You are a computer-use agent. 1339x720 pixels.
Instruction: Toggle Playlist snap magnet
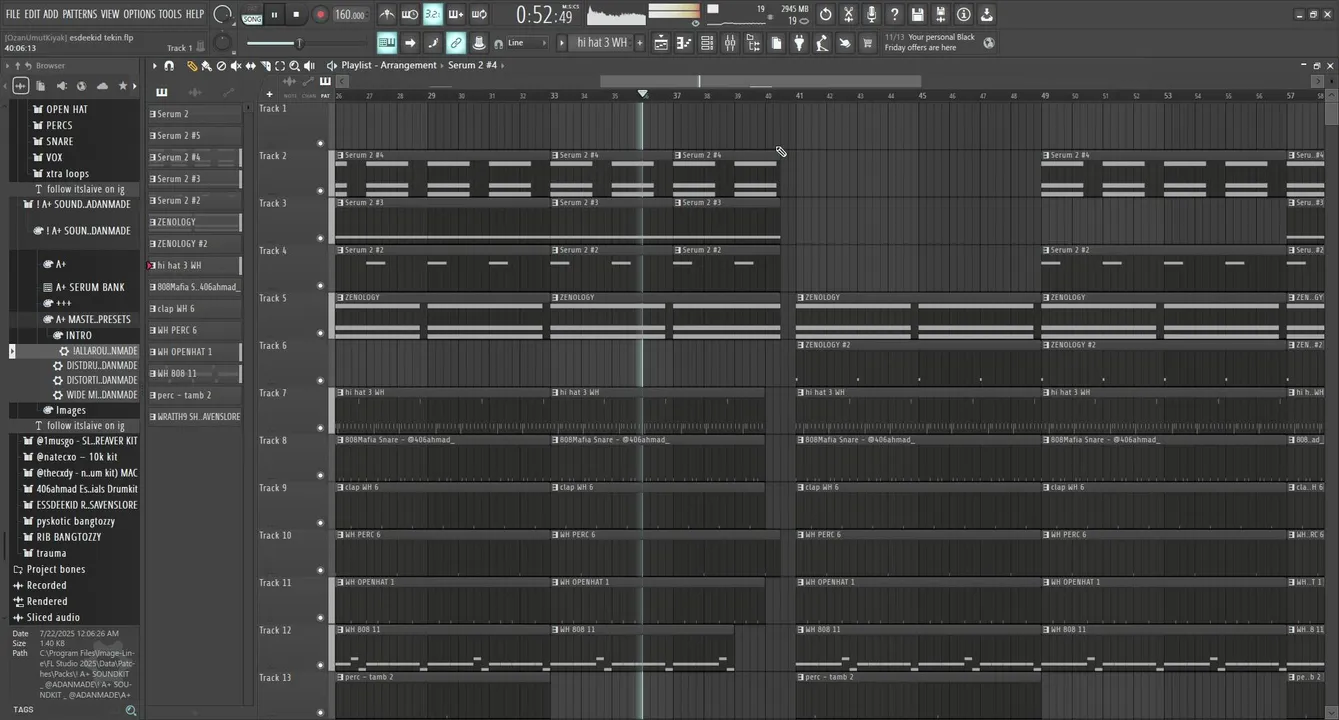click(x=168, y=66)
